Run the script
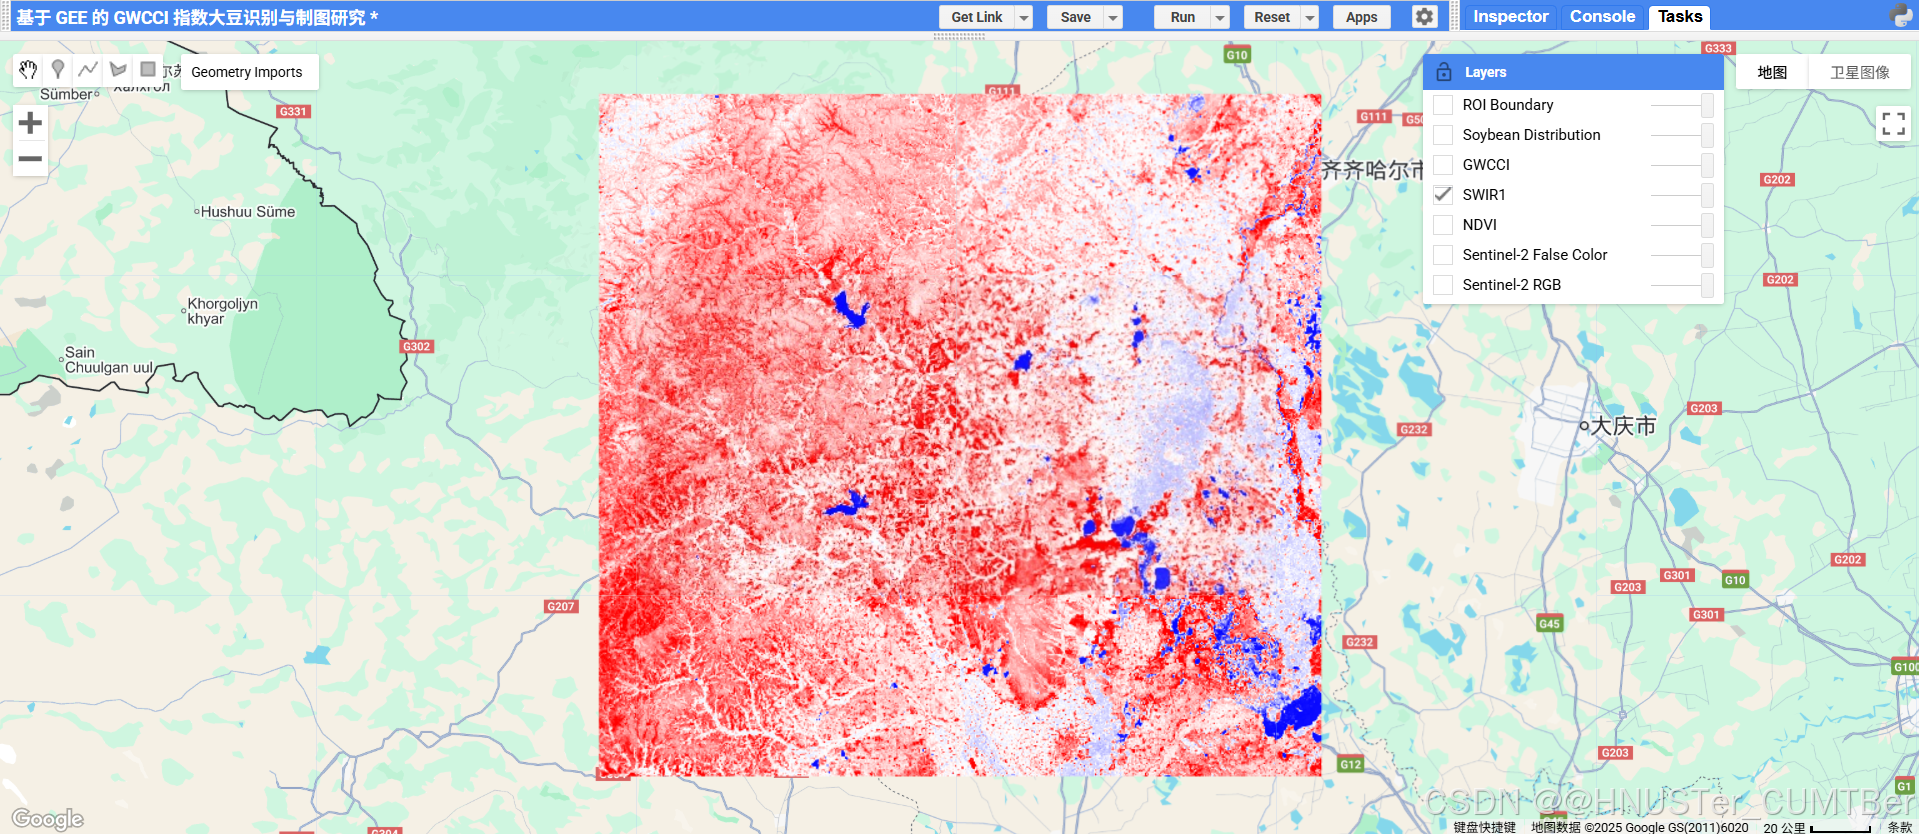 [1182, 17]
